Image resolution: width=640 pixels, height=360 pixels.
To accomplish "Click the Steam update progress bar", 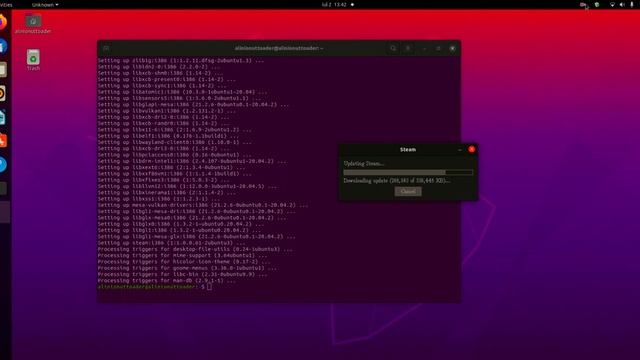I will (408, 172).
